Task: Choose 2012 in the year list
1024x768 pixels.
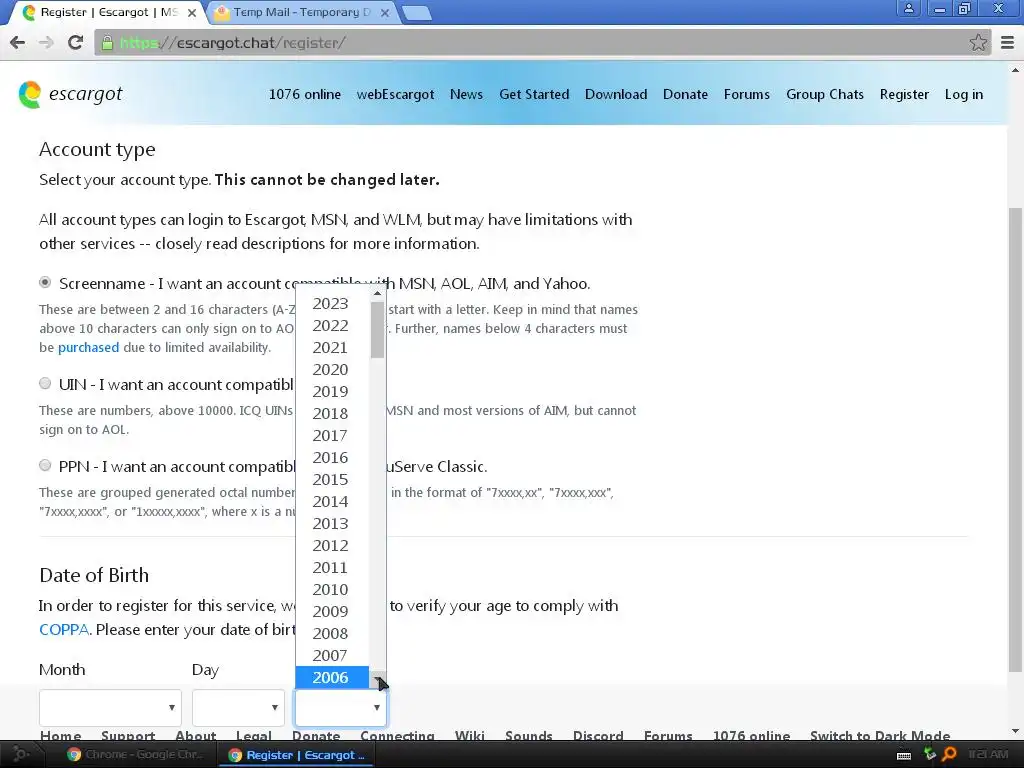Action: 332,546
